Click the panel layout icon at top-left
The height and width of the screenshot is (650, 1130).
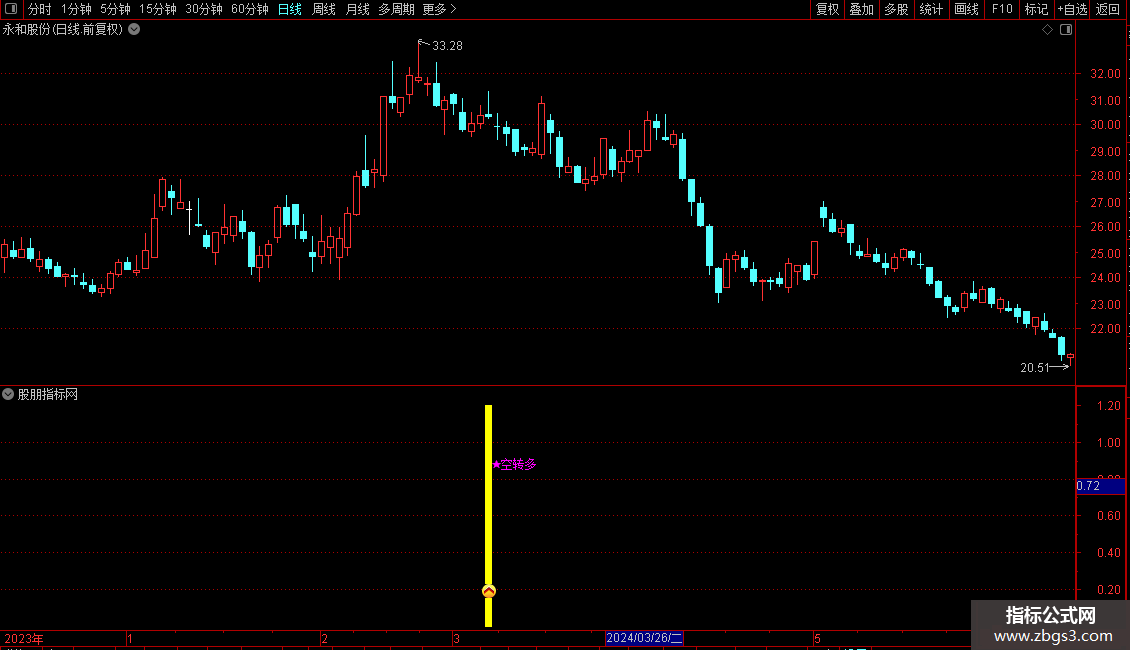[11, 9]
